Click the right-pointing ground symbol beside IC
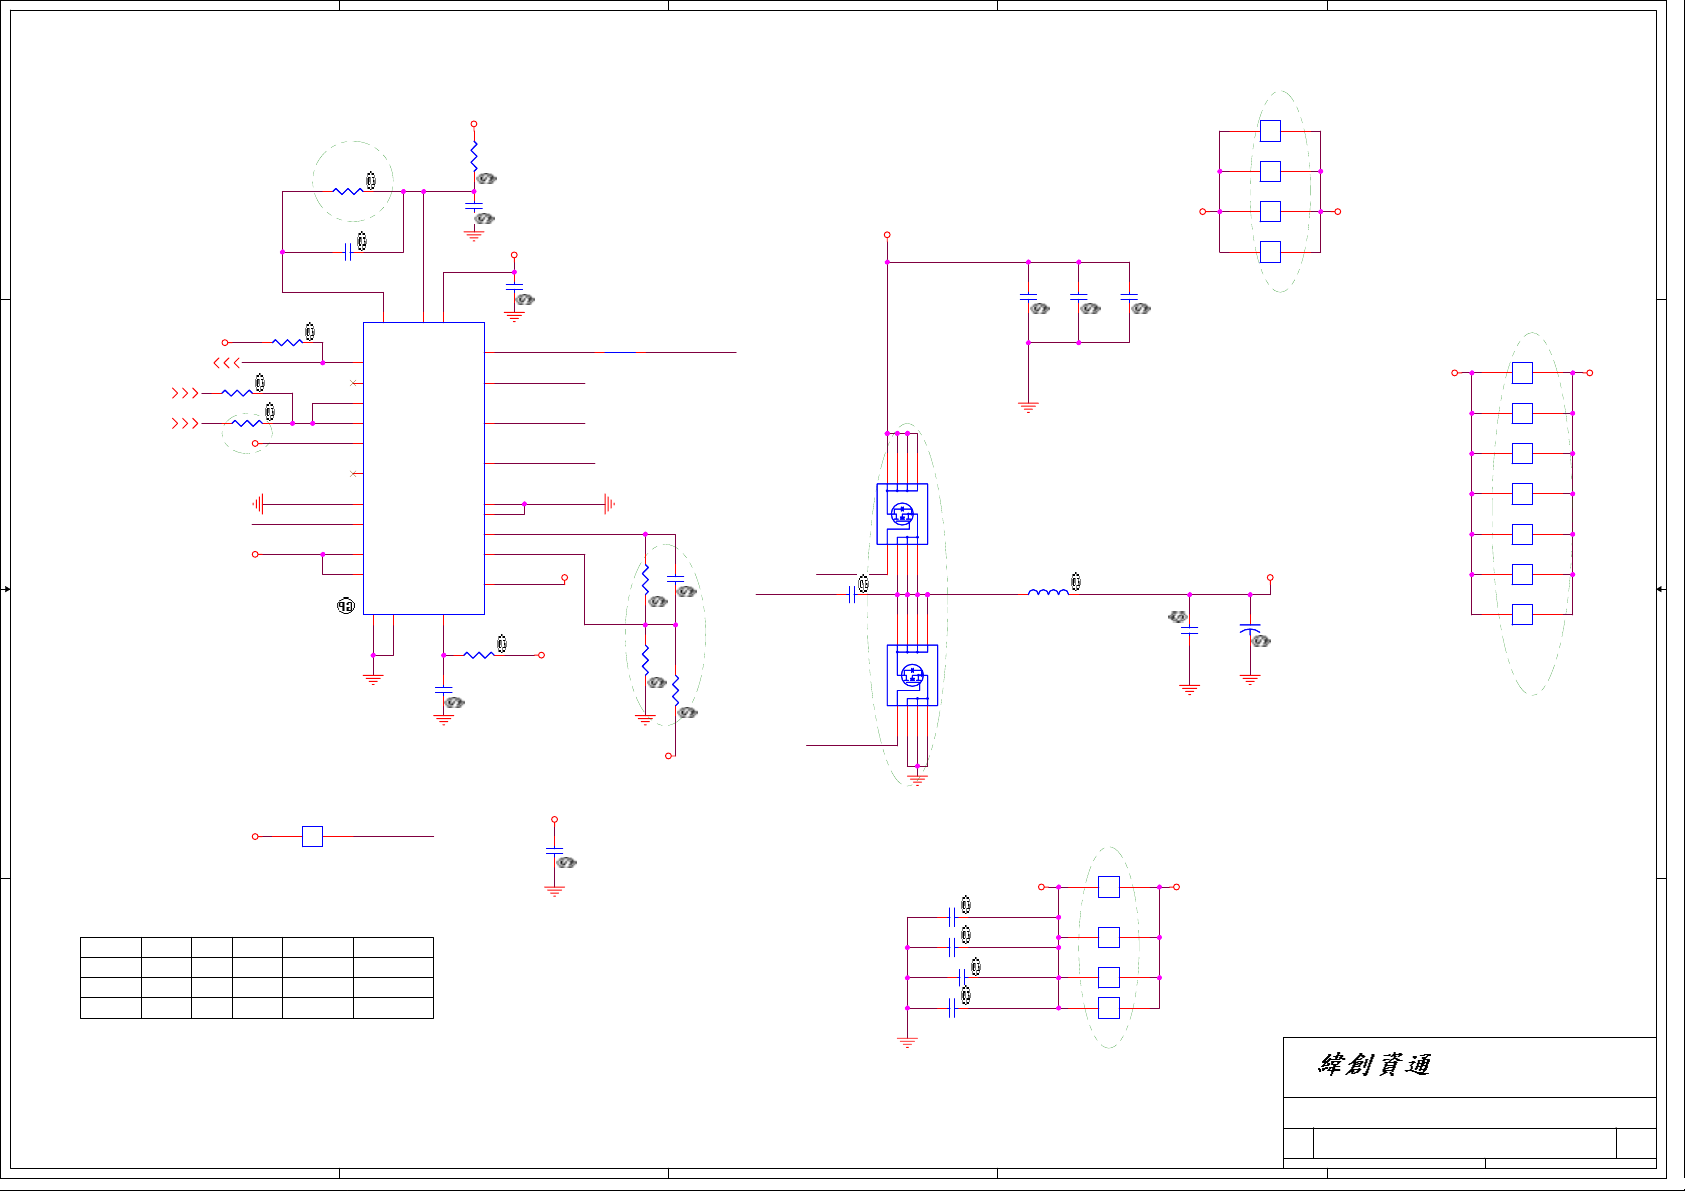1685x1191 pixels. pos(609,504)
